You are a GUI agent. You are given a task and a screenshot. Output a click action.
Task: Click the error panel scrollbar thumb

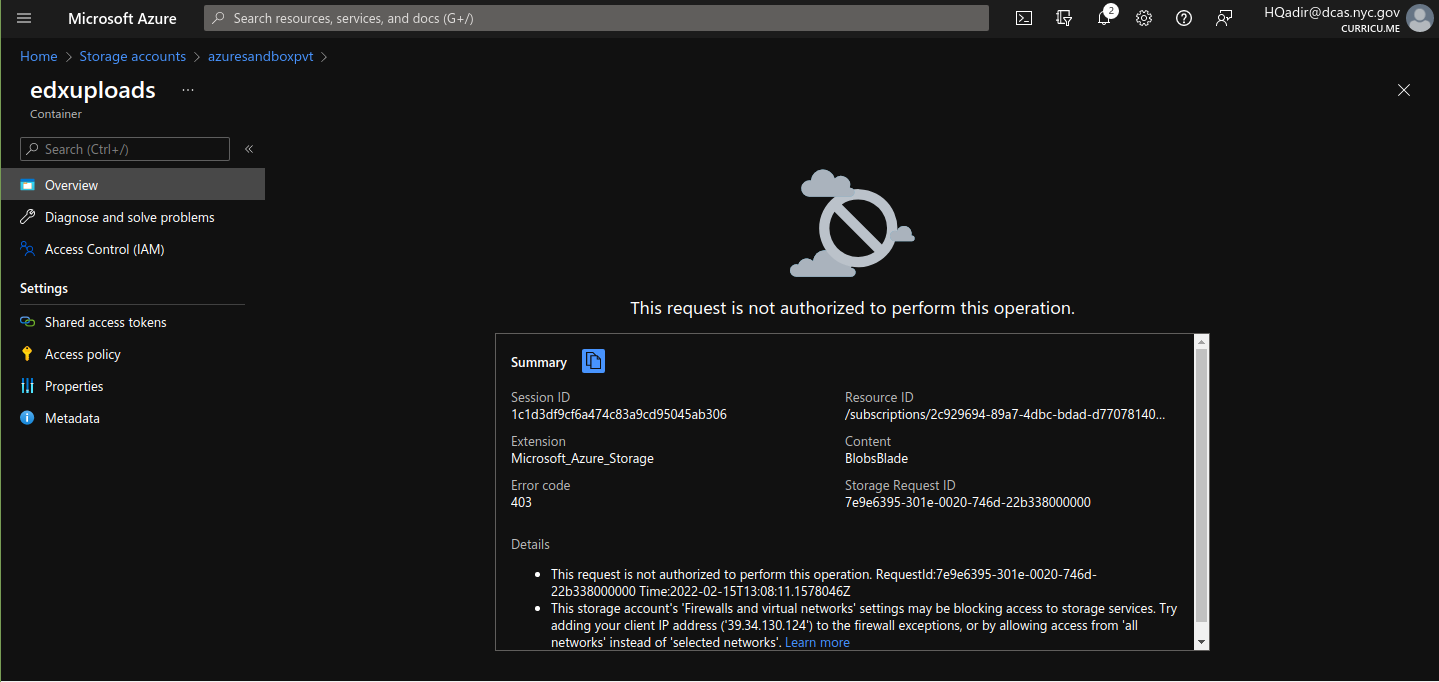coord(1202,485)
